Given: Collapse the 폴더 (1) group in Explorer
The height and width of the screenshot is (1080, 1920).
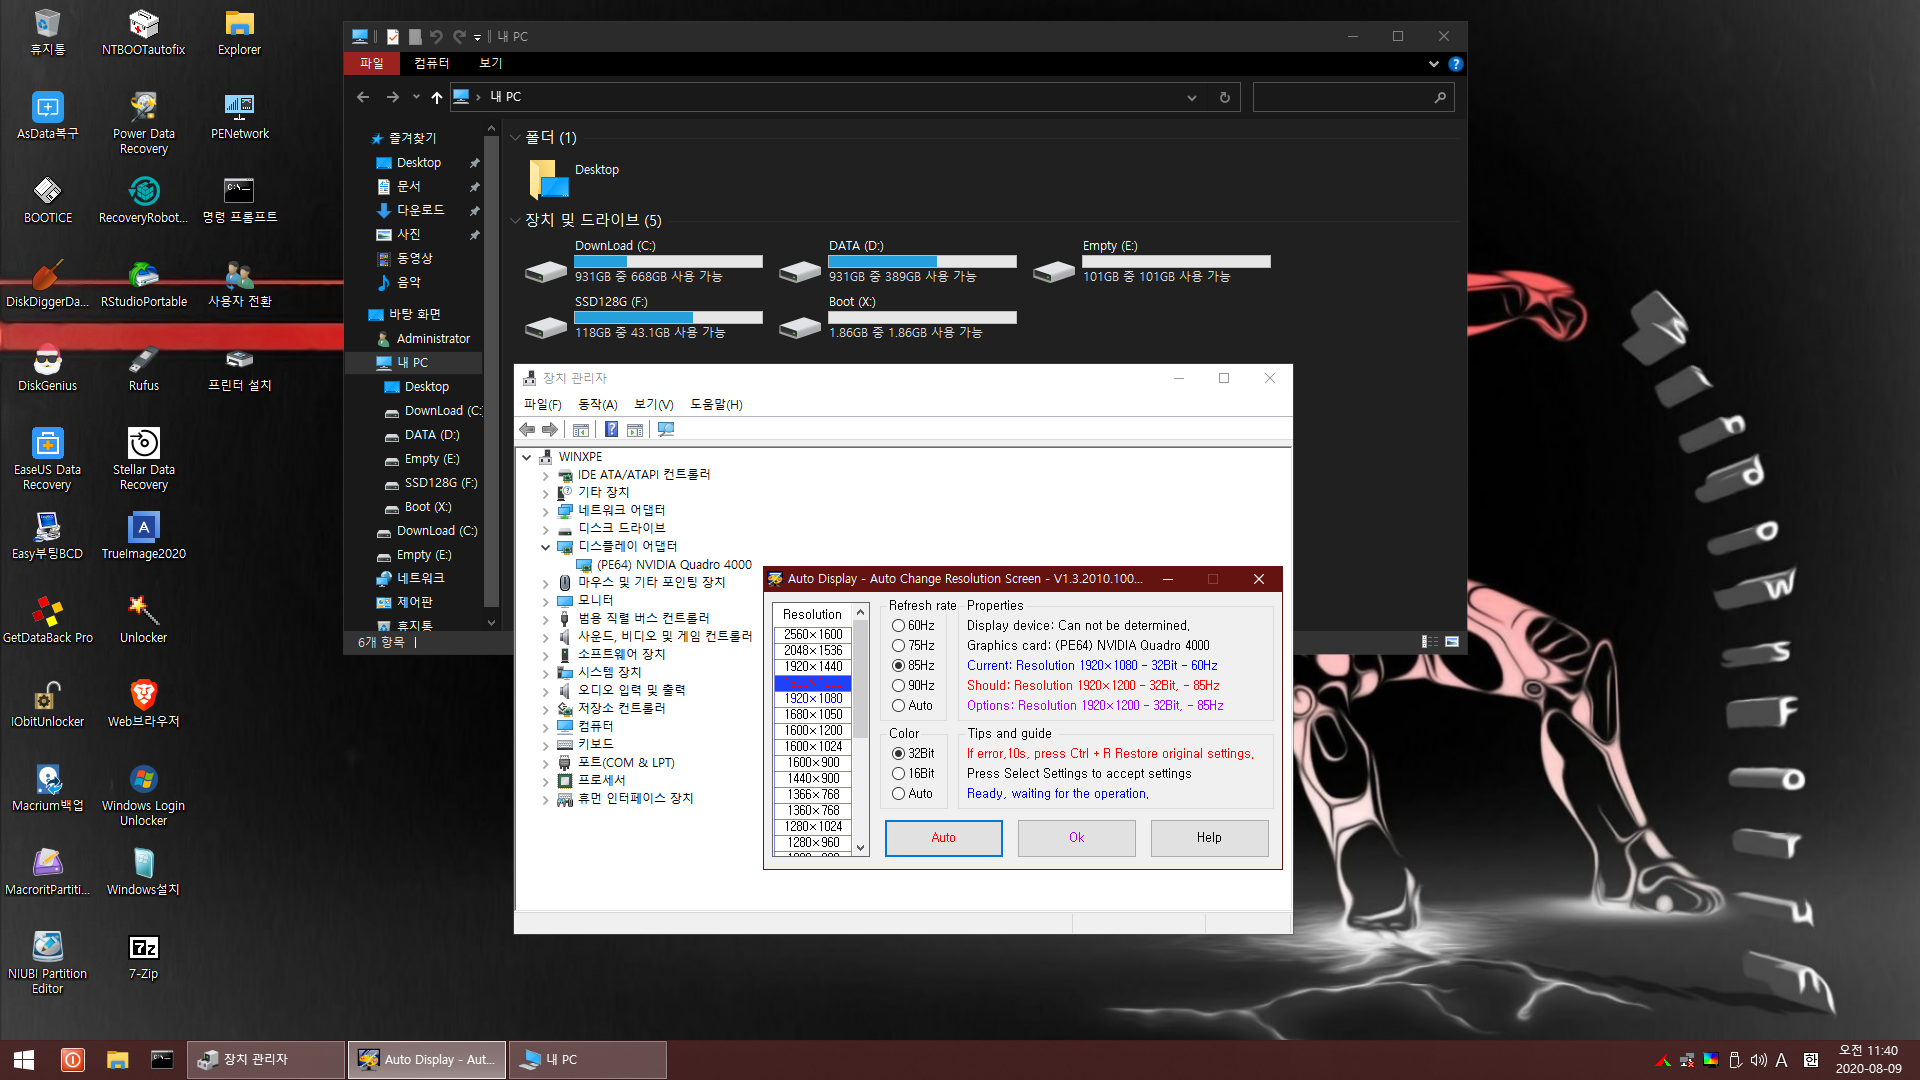Looking at the screenshot, I should 515,138.
